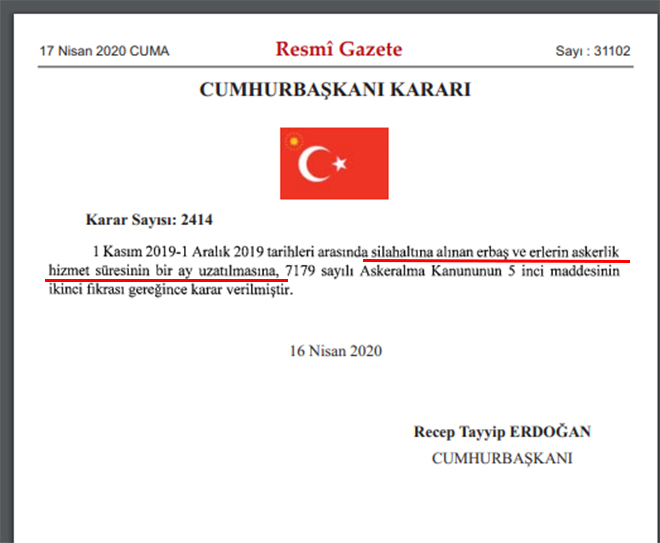Click the title 'CUMHURBAŞKANI' under signature
Image resolution: width=660 pixels, height=543 pixels.
[502, 458]
